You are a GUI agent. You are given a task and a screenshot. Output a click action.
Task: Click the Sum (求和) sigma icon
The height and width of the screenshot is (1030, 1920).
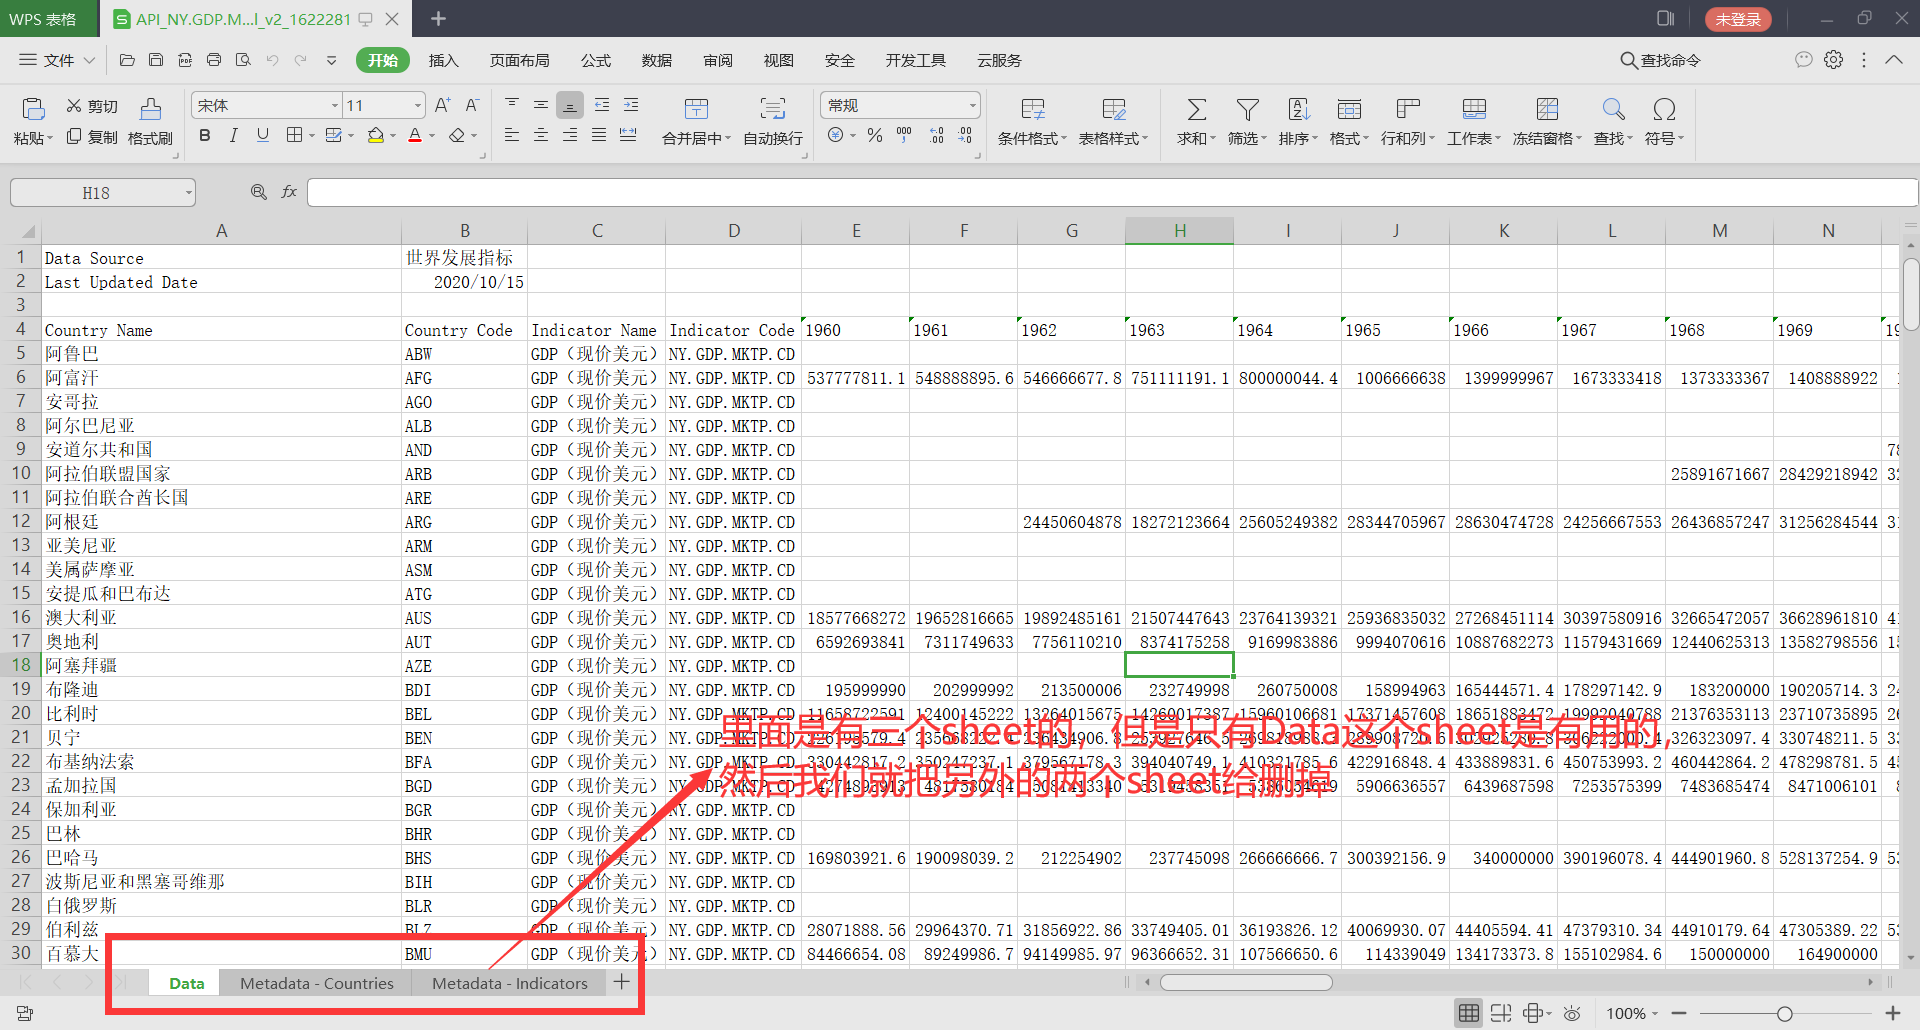(1196, 109)
